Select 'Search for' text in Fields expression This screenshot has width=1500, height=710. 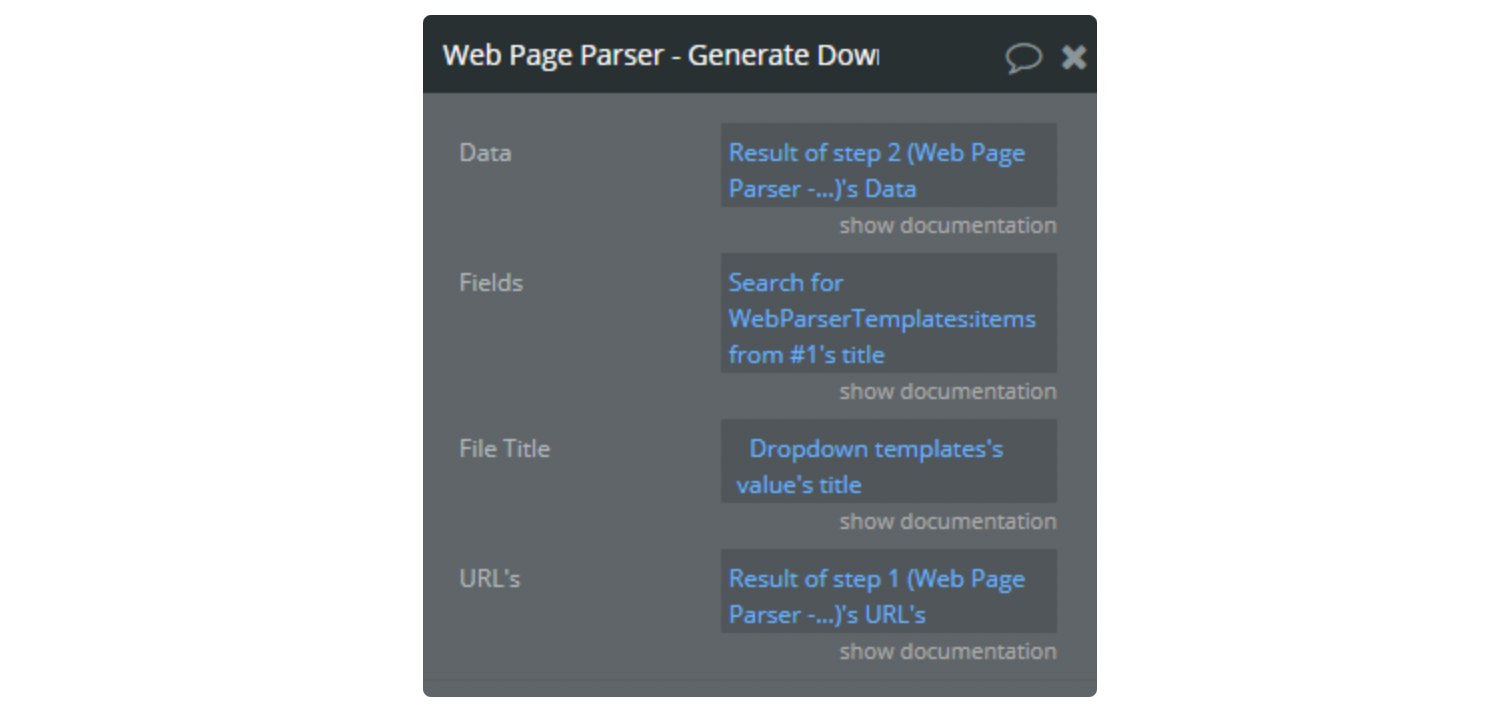pyautogui.click(x=786, y=283)
